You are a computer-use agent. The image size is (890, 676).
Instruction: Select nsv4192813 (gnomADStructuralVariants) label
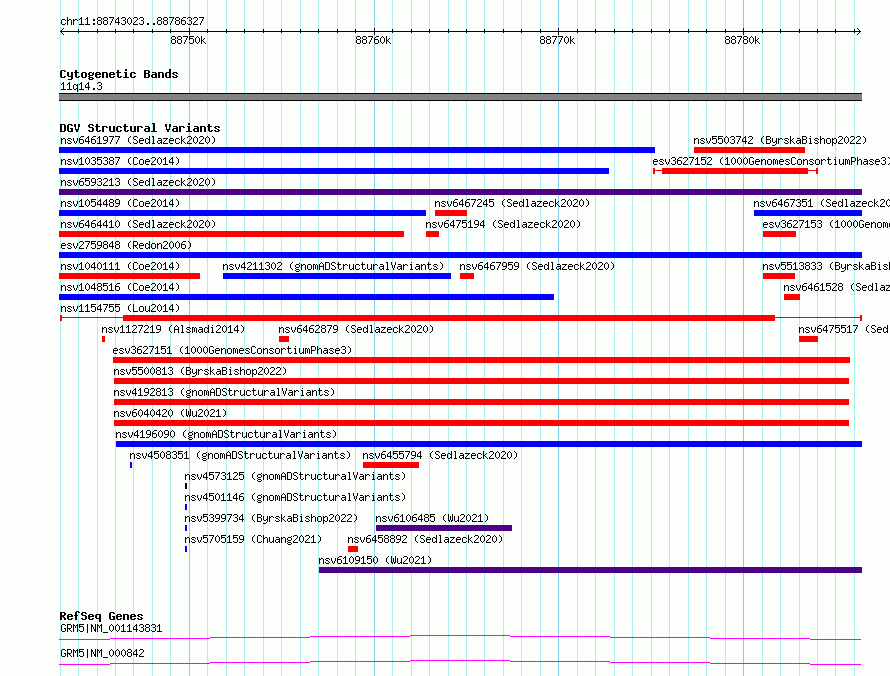(224, 392)
